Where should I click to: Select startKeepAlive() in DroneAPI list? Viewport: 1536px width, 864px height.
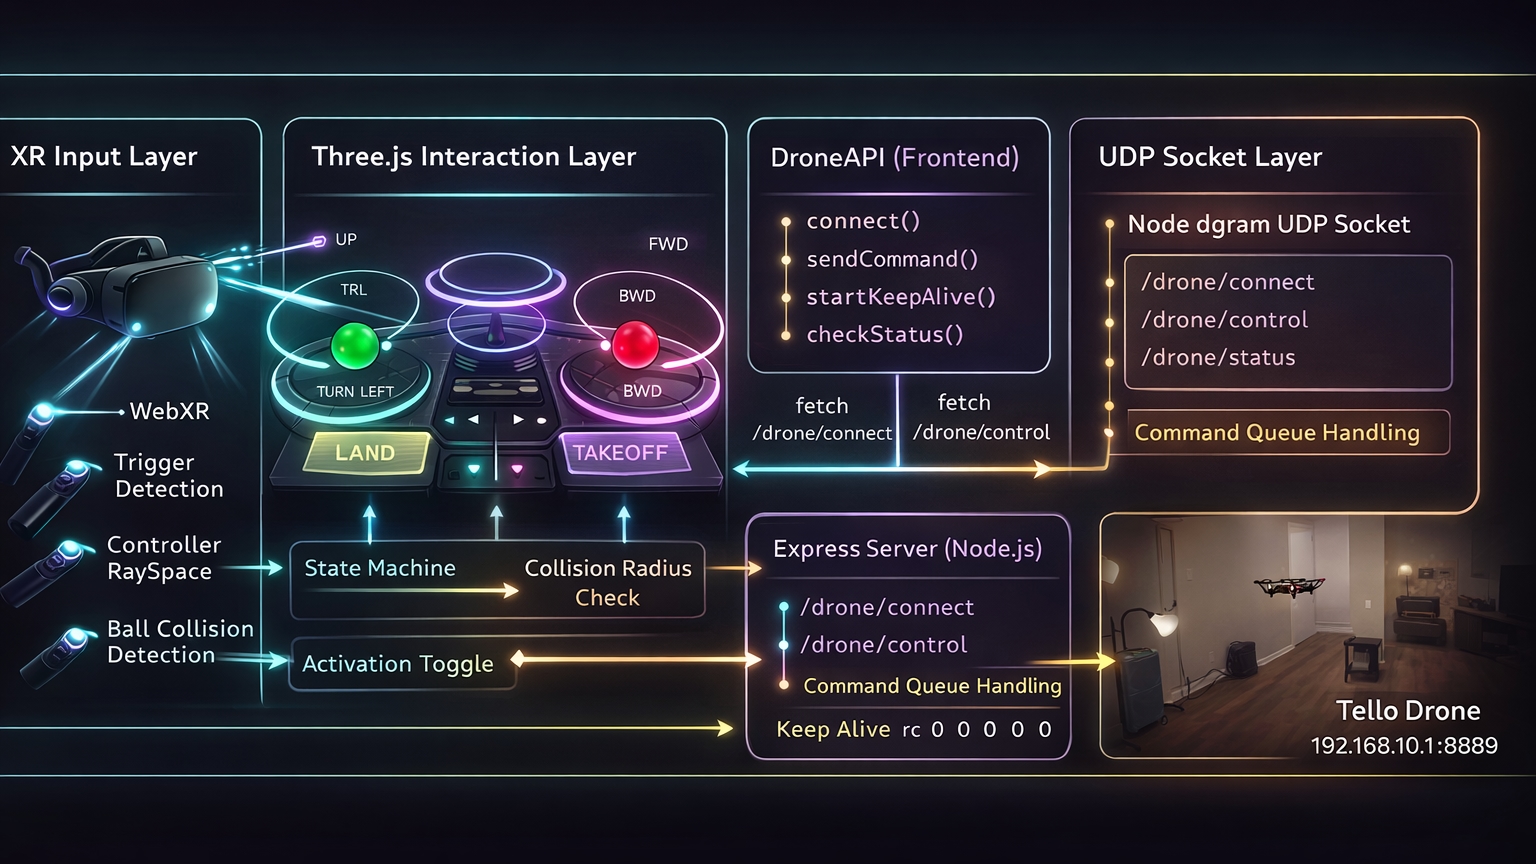(900, 297)
